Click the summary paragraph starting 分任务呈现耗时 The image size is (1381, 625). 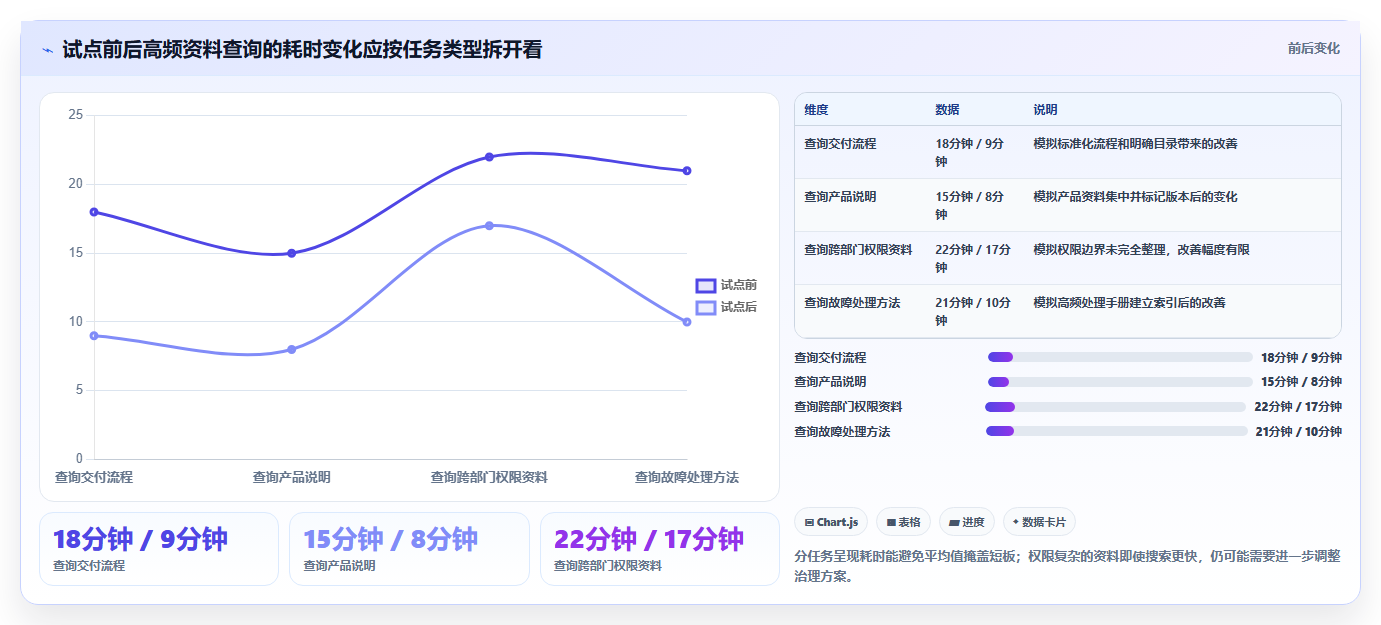point(1067,566)
